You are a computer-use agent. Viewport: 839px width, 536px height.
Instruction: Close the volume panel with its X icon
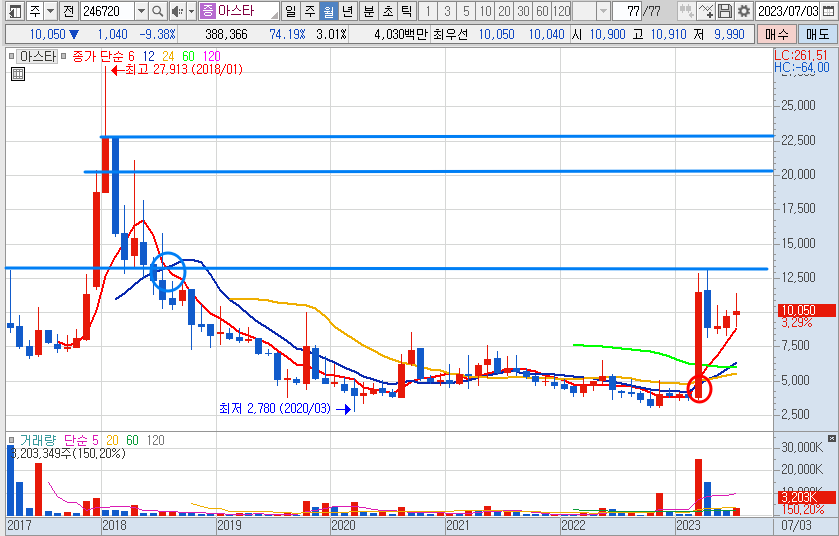(x=832, y=439)
